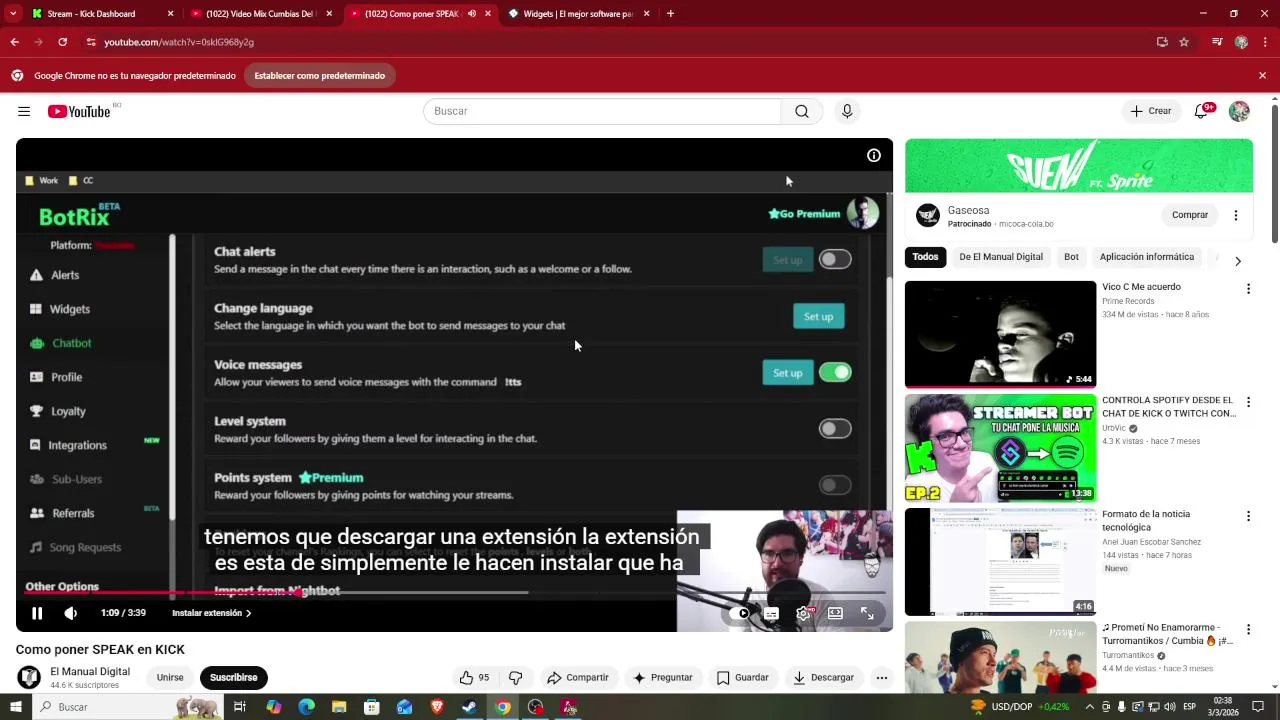This screenshot has height=720, width=1280.
Task: Reload the page in Chrome
Action: pyautogui.click(x=62, y=42)
